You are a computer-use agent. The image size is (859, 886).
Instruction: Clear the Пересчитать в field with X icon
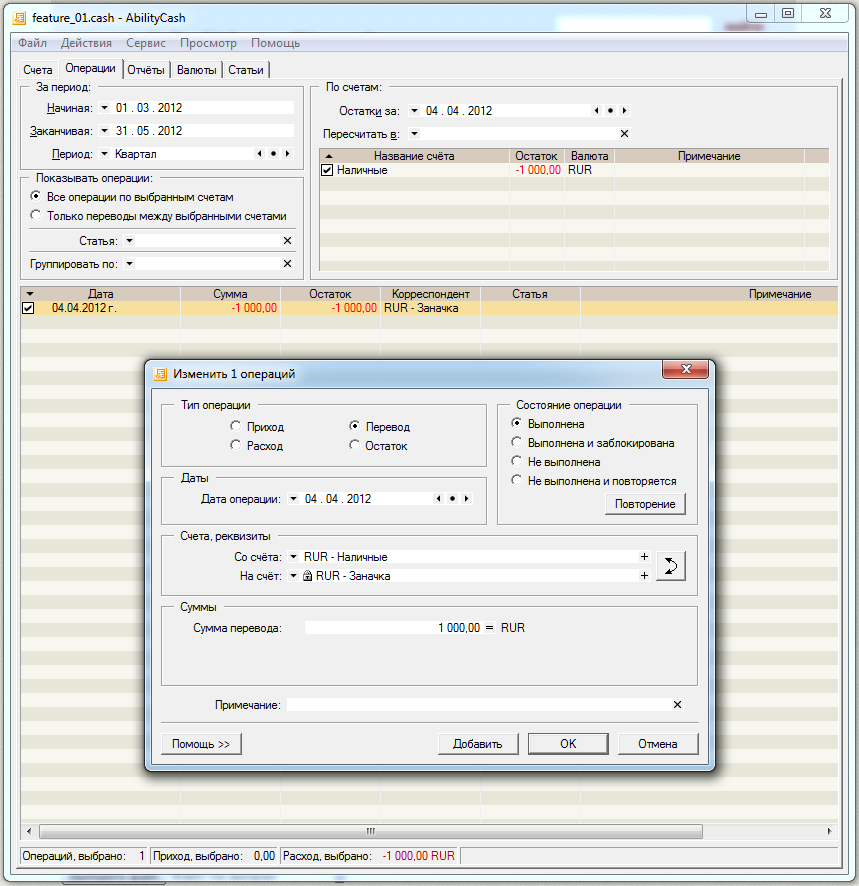(625, 133)
